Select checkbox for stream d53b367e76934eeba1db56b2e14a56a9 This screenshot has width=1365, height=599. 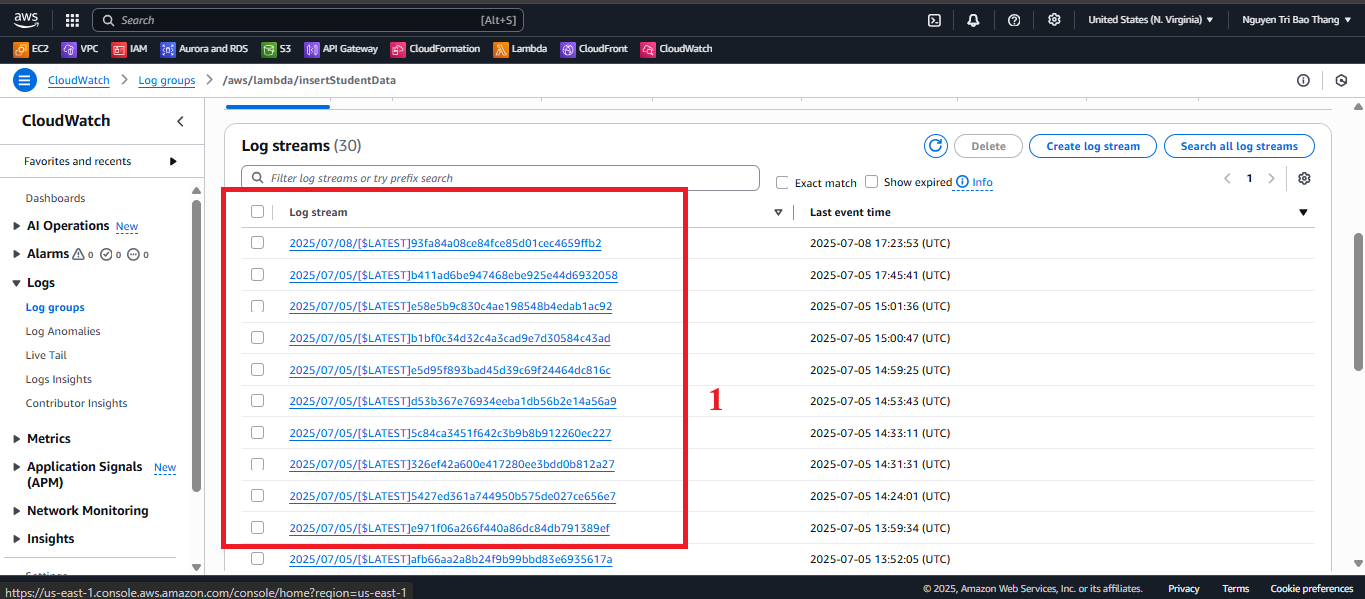click(x=257, y=400)
